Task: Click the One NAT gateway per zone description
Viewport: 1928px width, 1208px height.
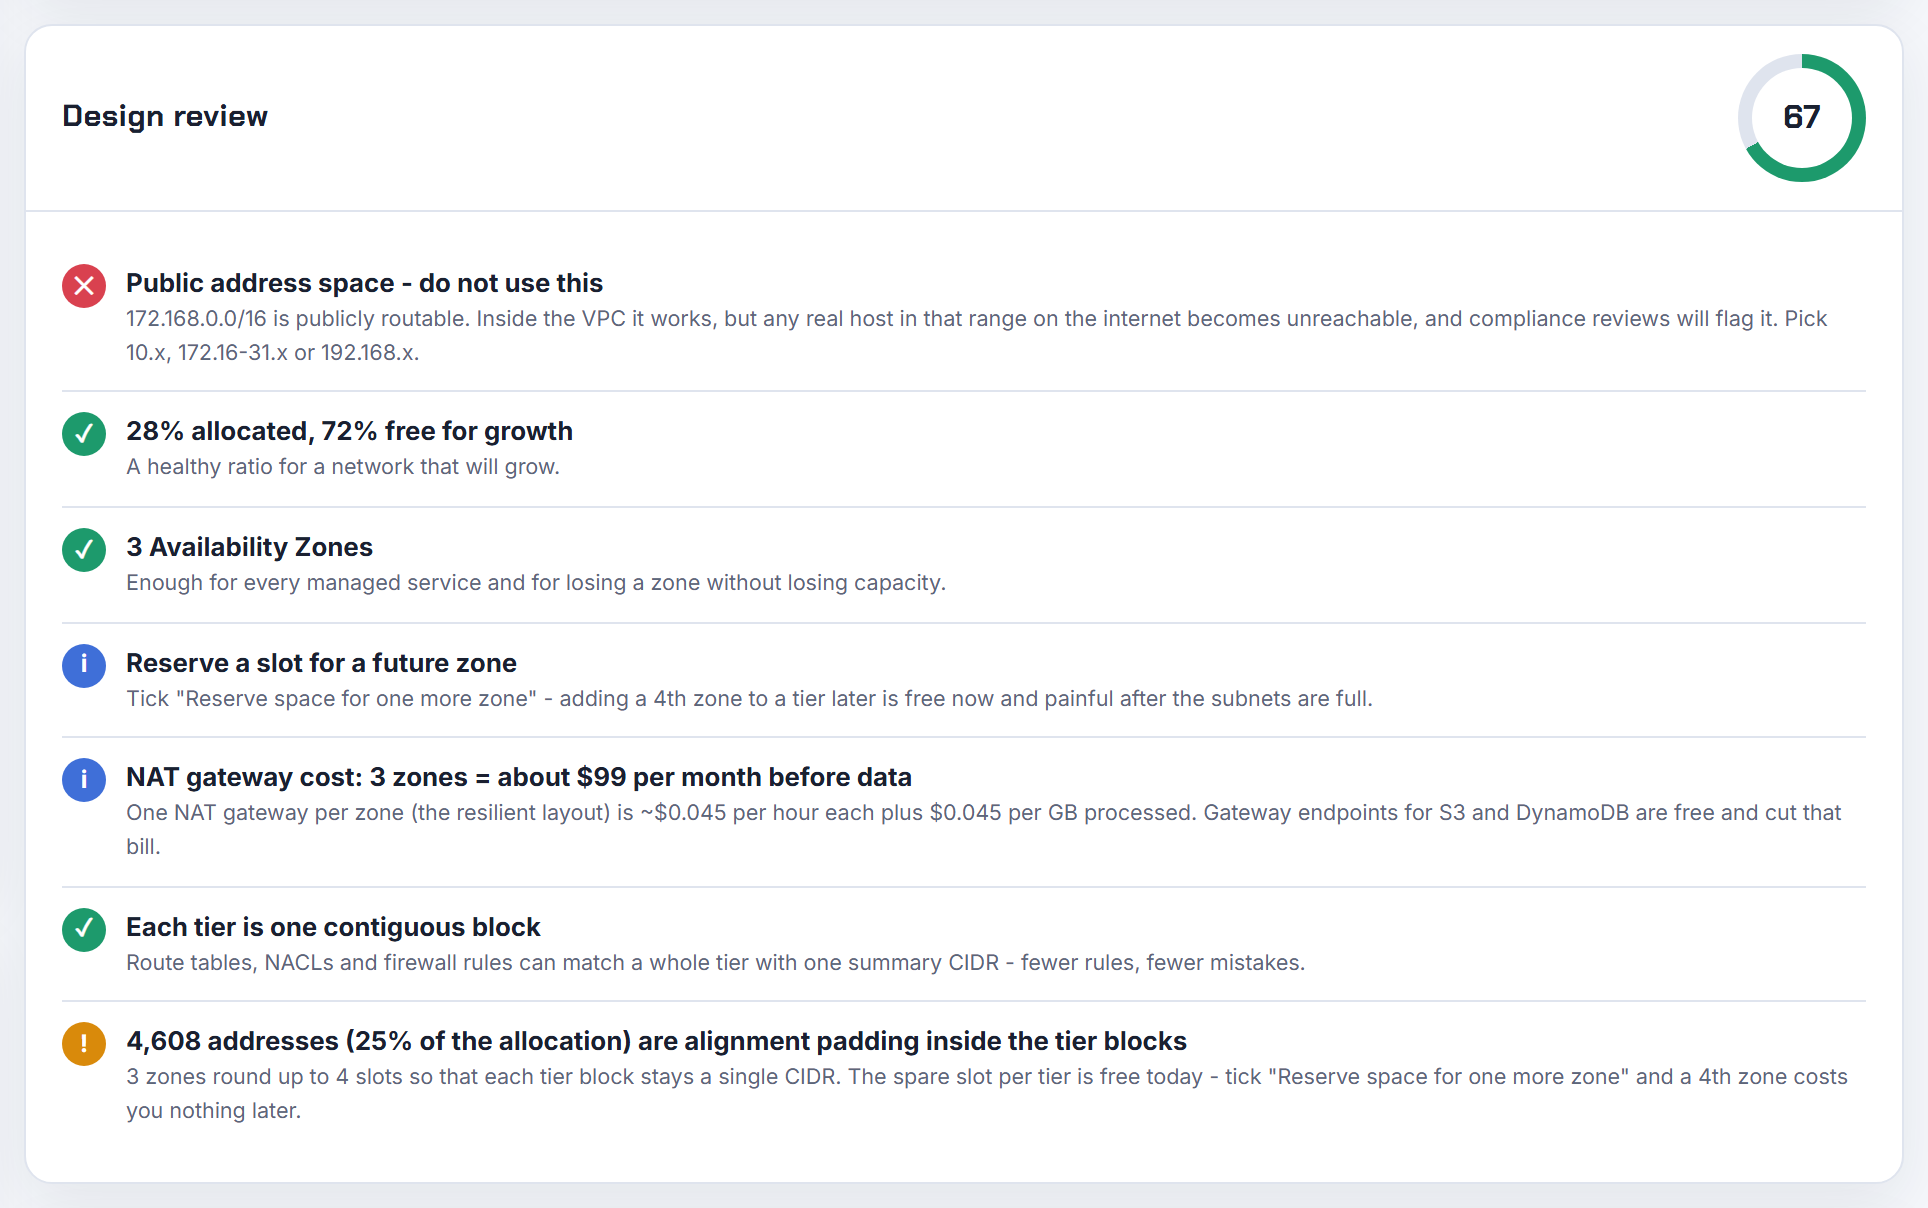Action: pos(984,829)
